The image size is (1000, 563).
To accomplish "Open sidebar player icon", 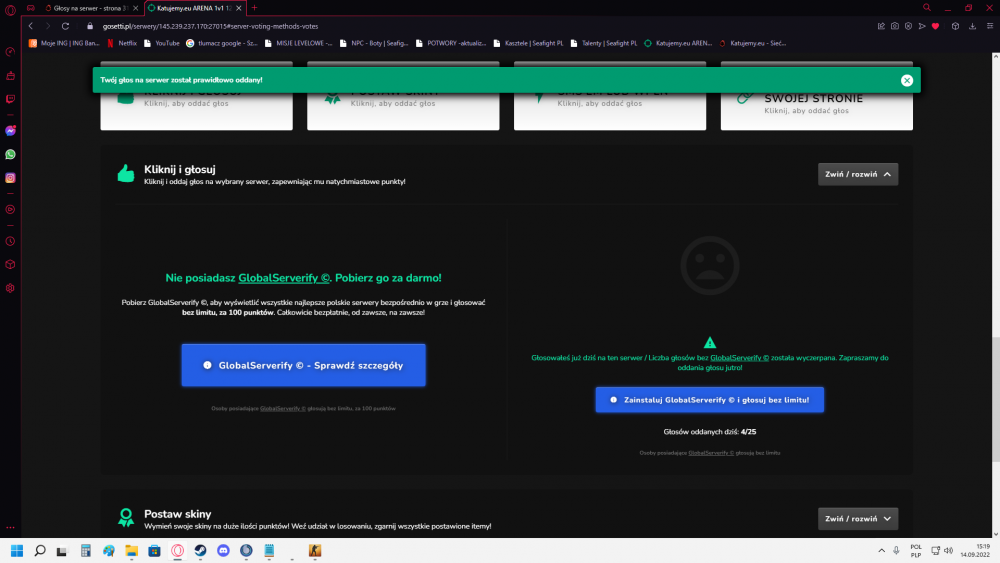I will click(x=10, y=209).
